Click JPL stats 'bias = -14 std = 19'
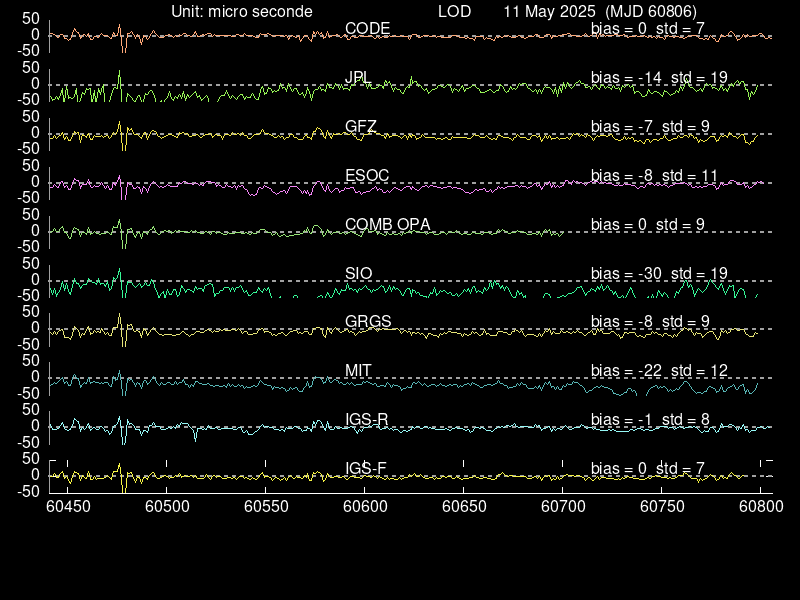Viewport: 800px width, 600px height. (x=659, y=78)
